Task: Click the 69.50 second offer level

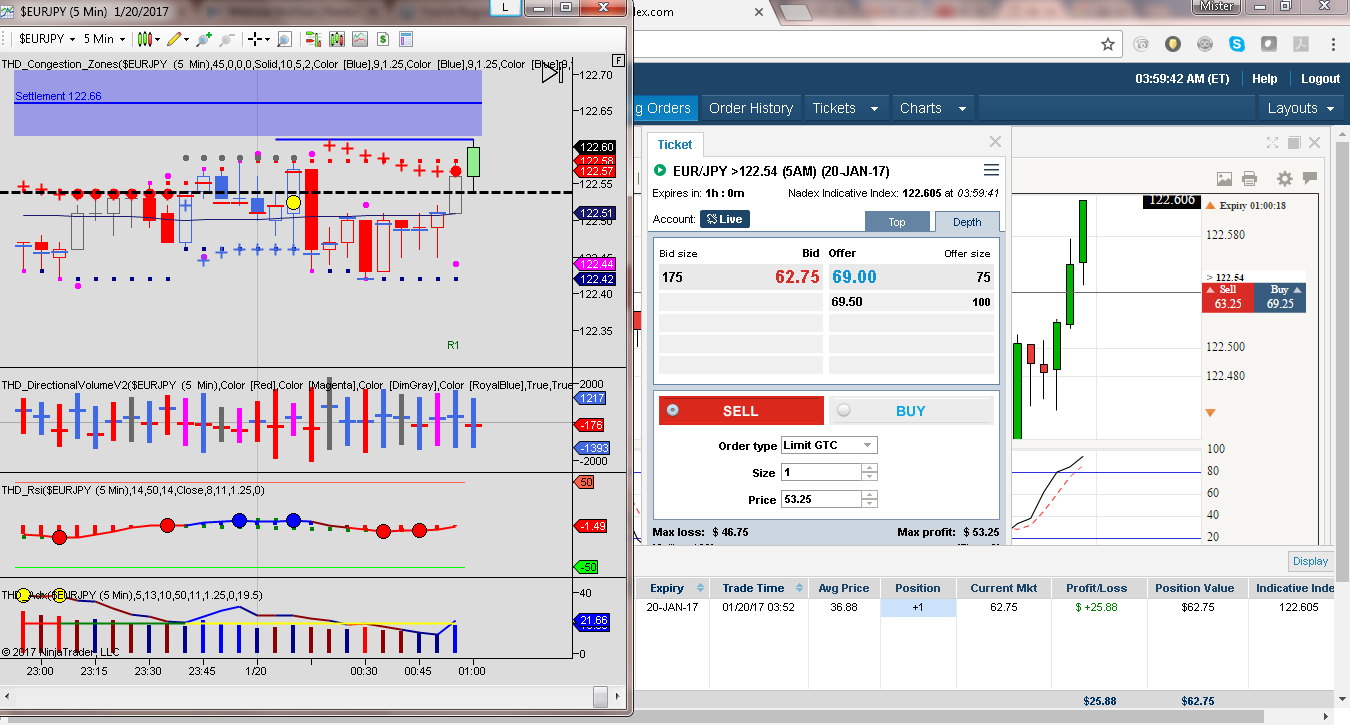Action: 846,302
